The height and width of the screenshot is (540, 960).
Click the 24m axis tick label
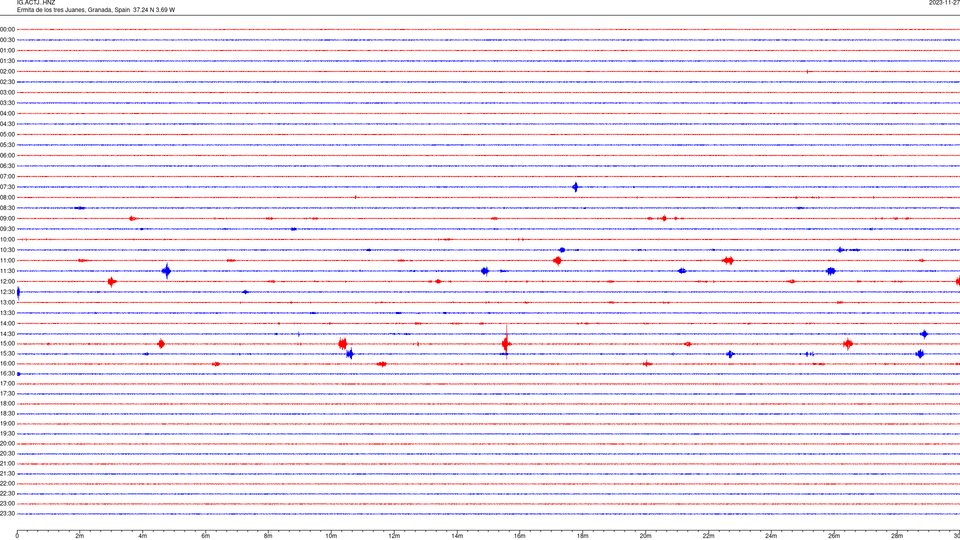[x=771, y=536]
